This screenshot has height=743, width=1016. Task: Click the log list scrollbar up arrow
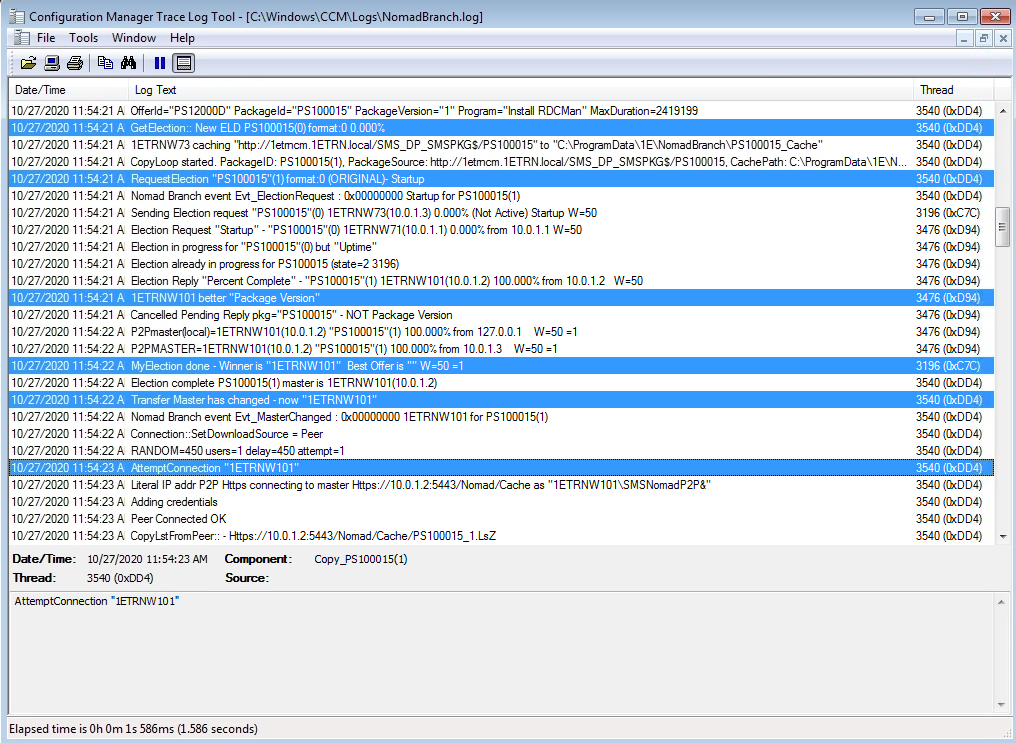pos(1003,110)
